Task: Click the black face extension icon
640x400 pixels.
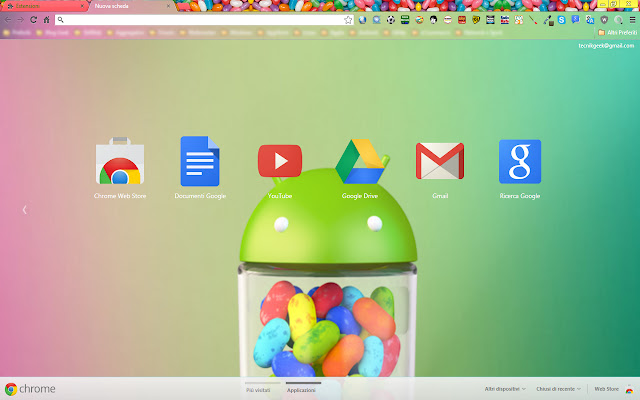Action: tap(433, 20)
